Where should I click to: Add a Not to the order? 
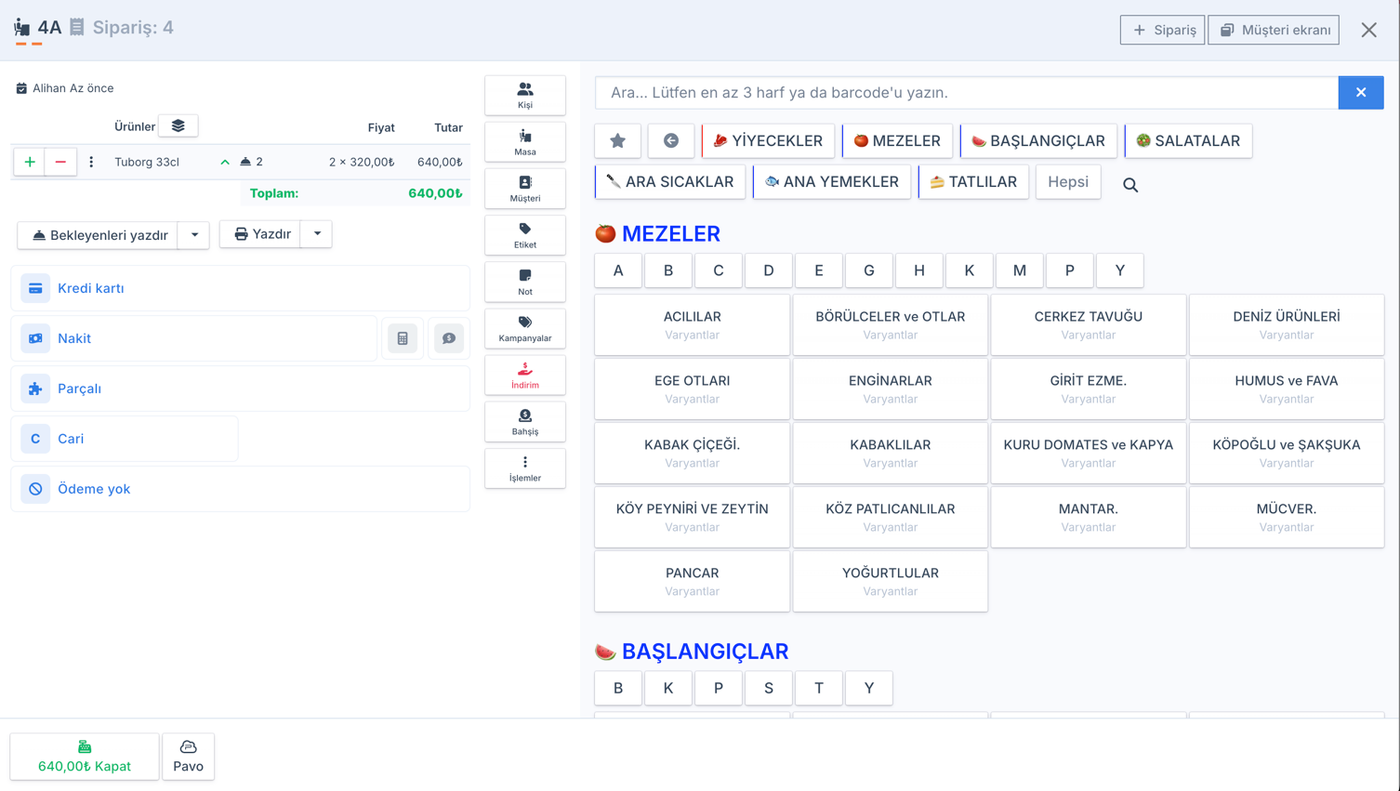525,282
